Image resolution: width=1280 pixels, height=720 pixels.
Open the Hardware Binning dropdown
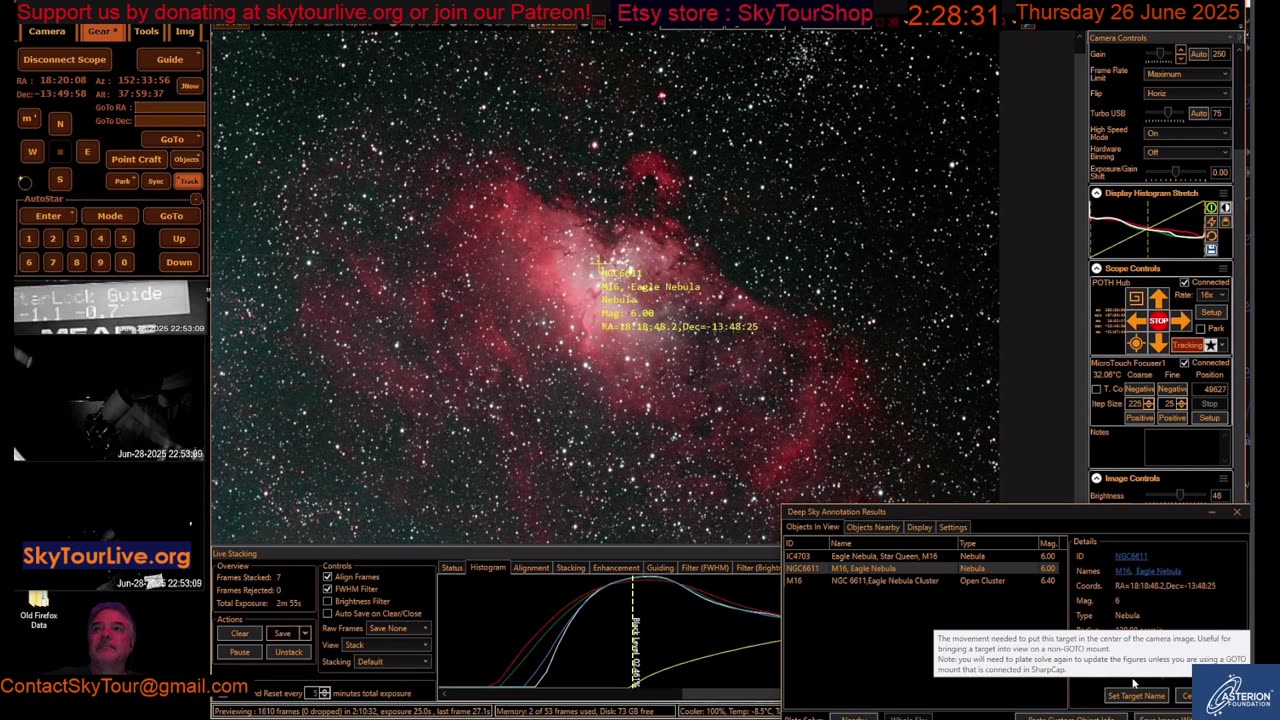point(1187,152)
